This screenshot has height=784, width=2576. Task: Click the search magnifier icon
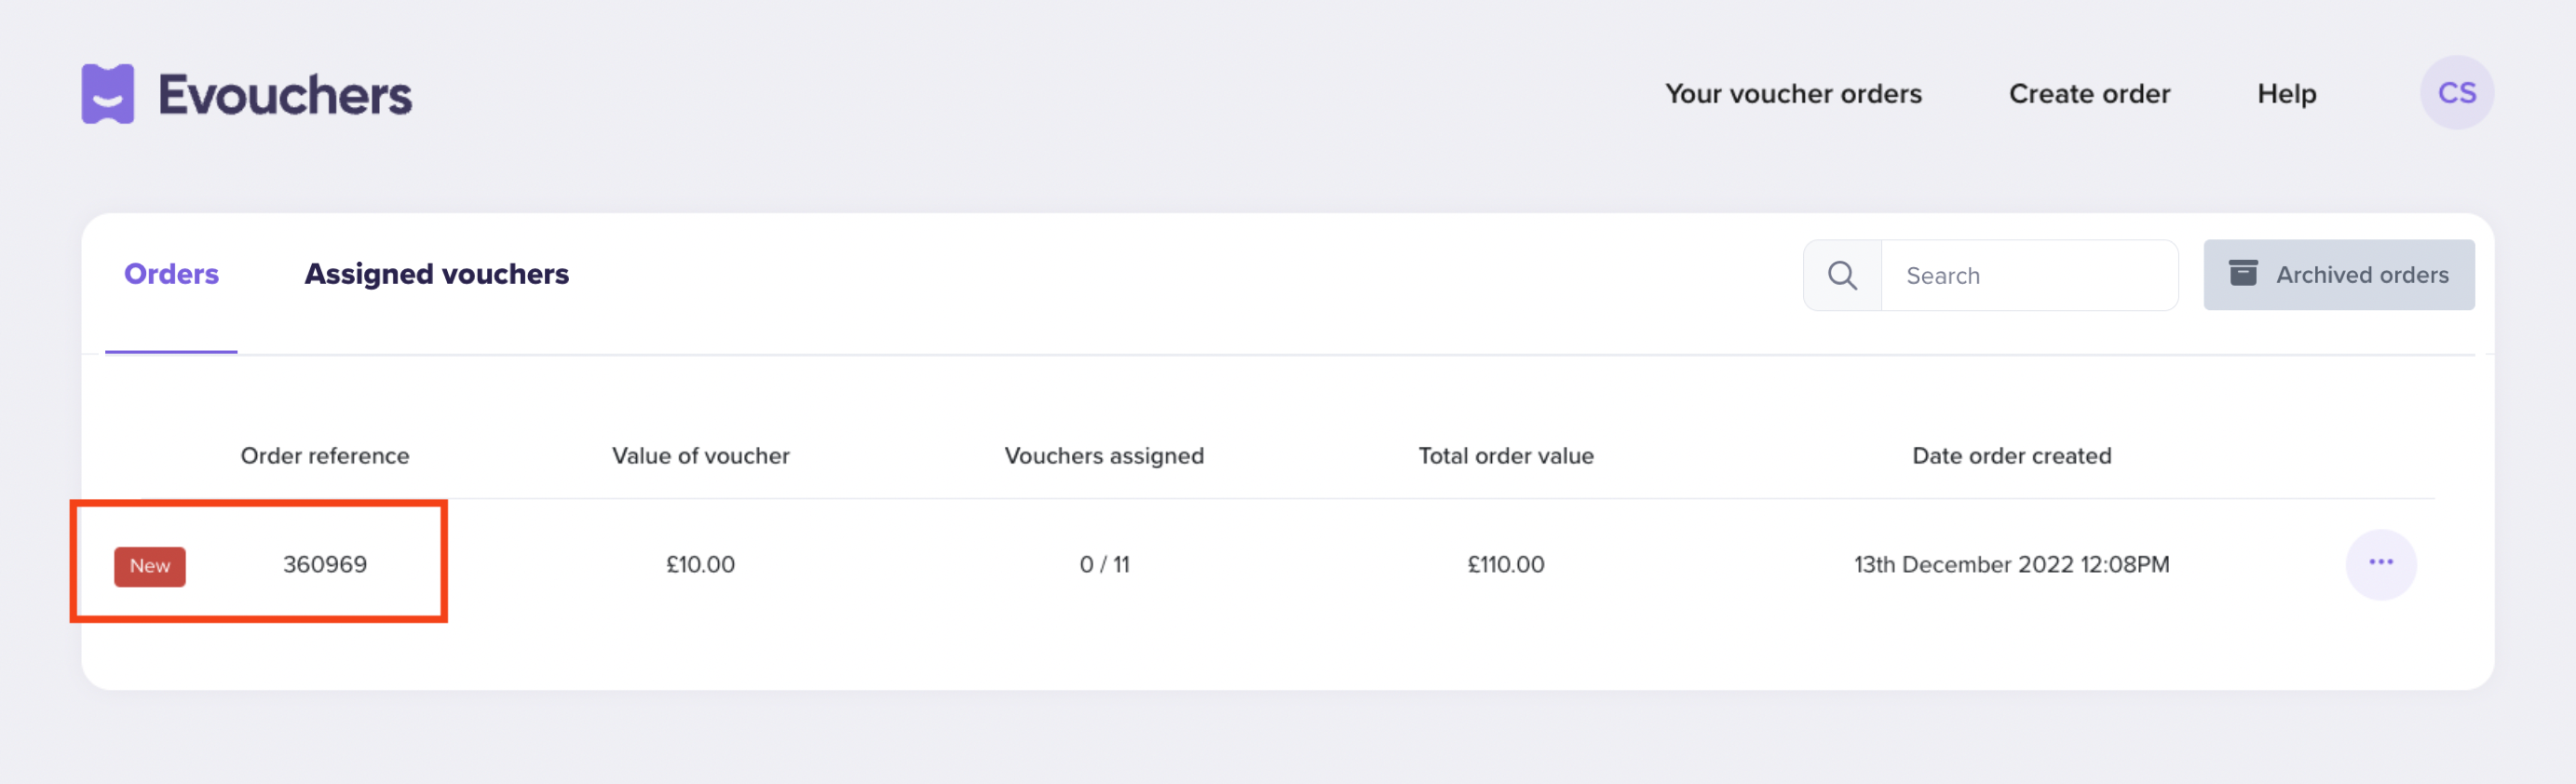pos(1842,275)
